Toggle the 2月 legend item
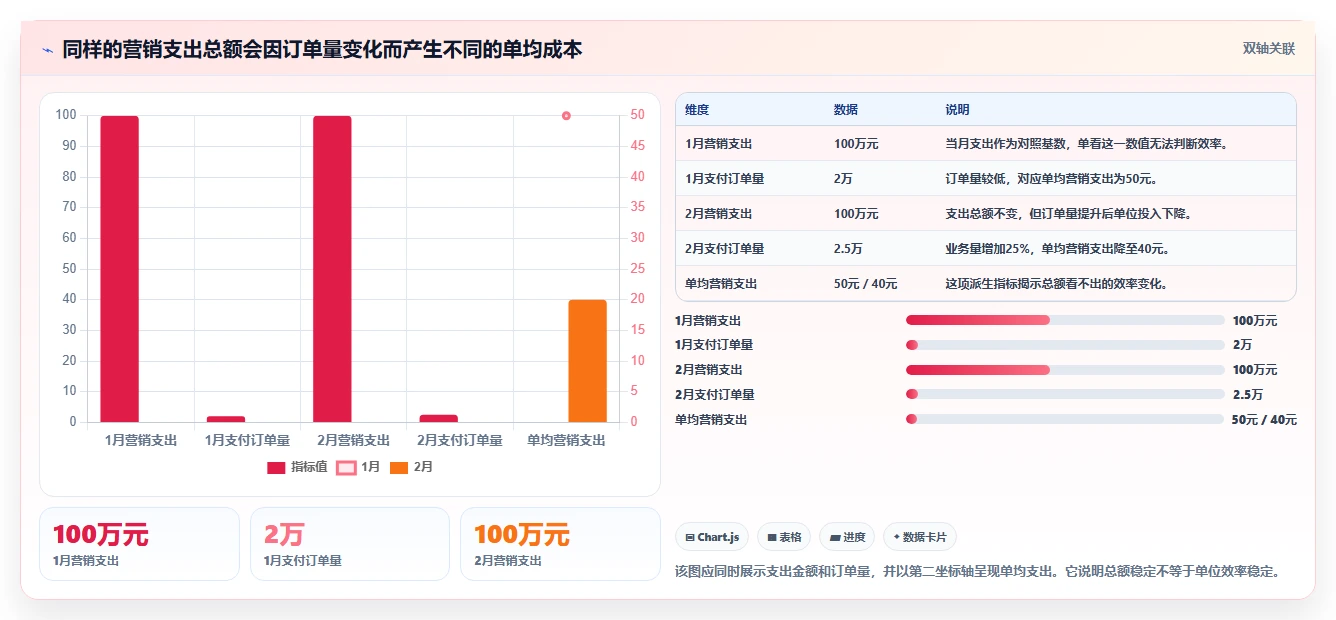Screen dimensions: 1336x620 (411, 467)
